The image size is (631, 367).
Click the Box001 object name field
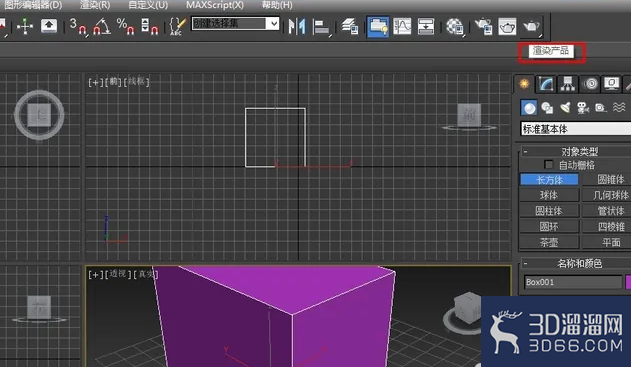pyautogui.click(x=573, y=282)
